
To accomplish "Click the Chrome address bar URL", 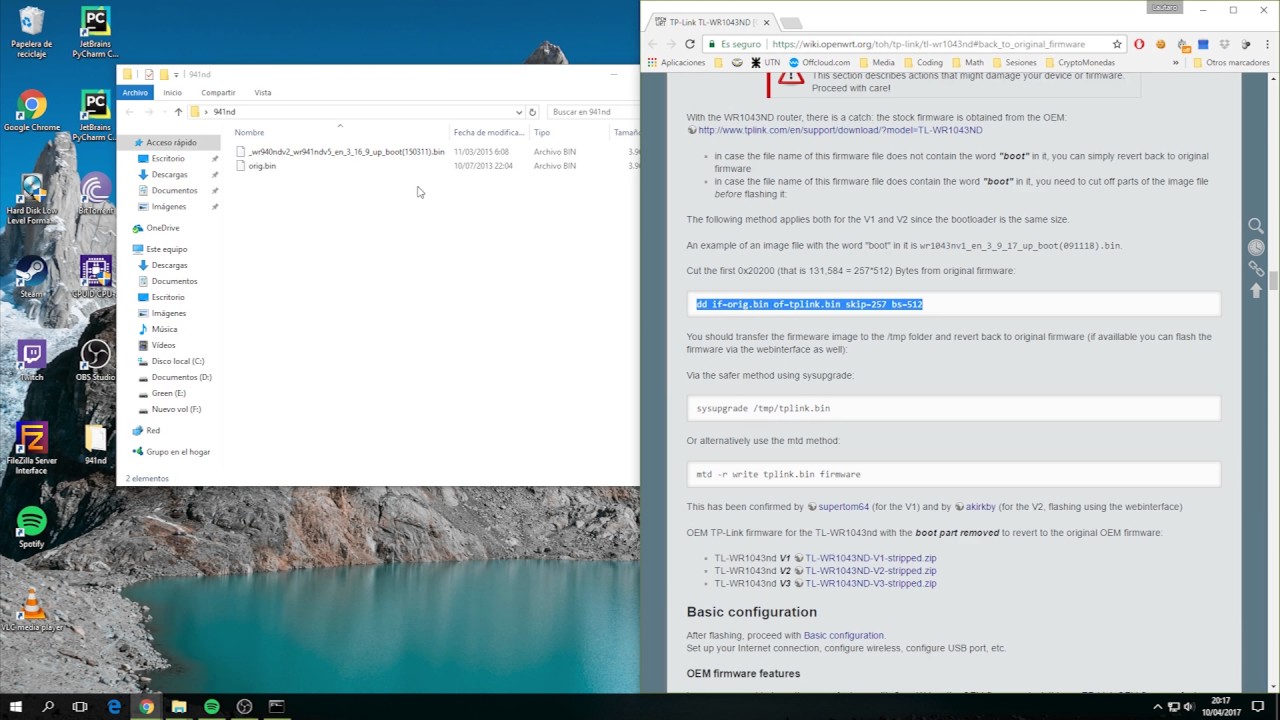I will 928,44.
